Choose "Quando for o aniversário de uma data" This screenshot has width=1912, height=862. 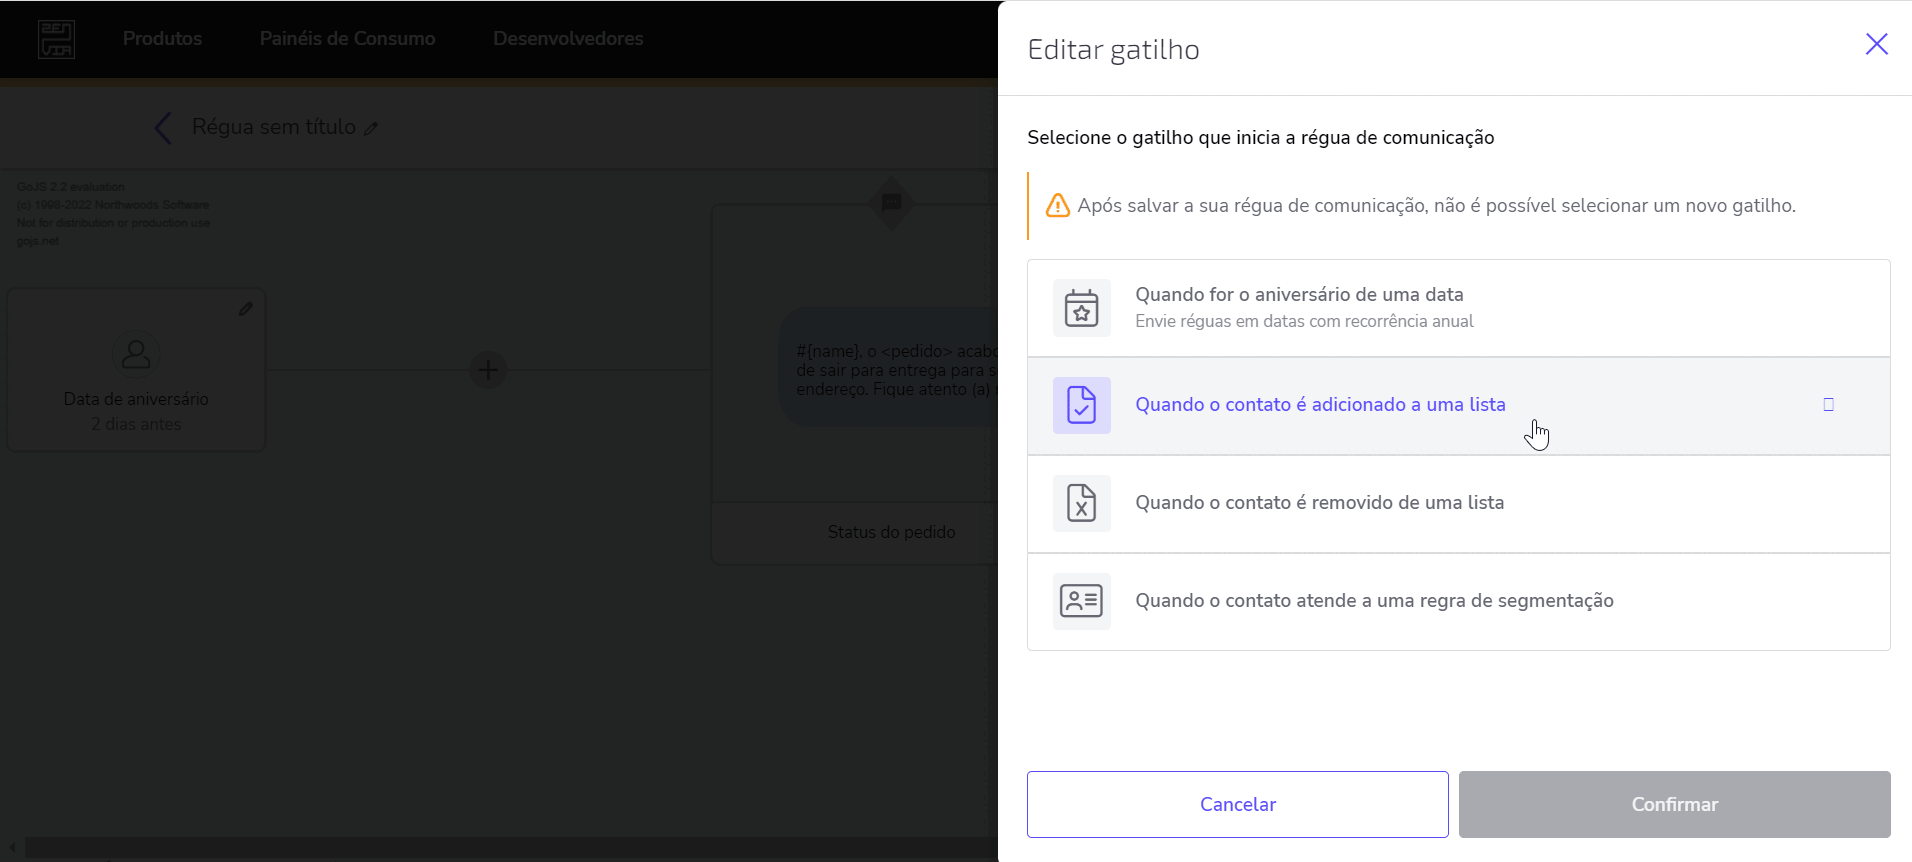tap(1458, 308)
